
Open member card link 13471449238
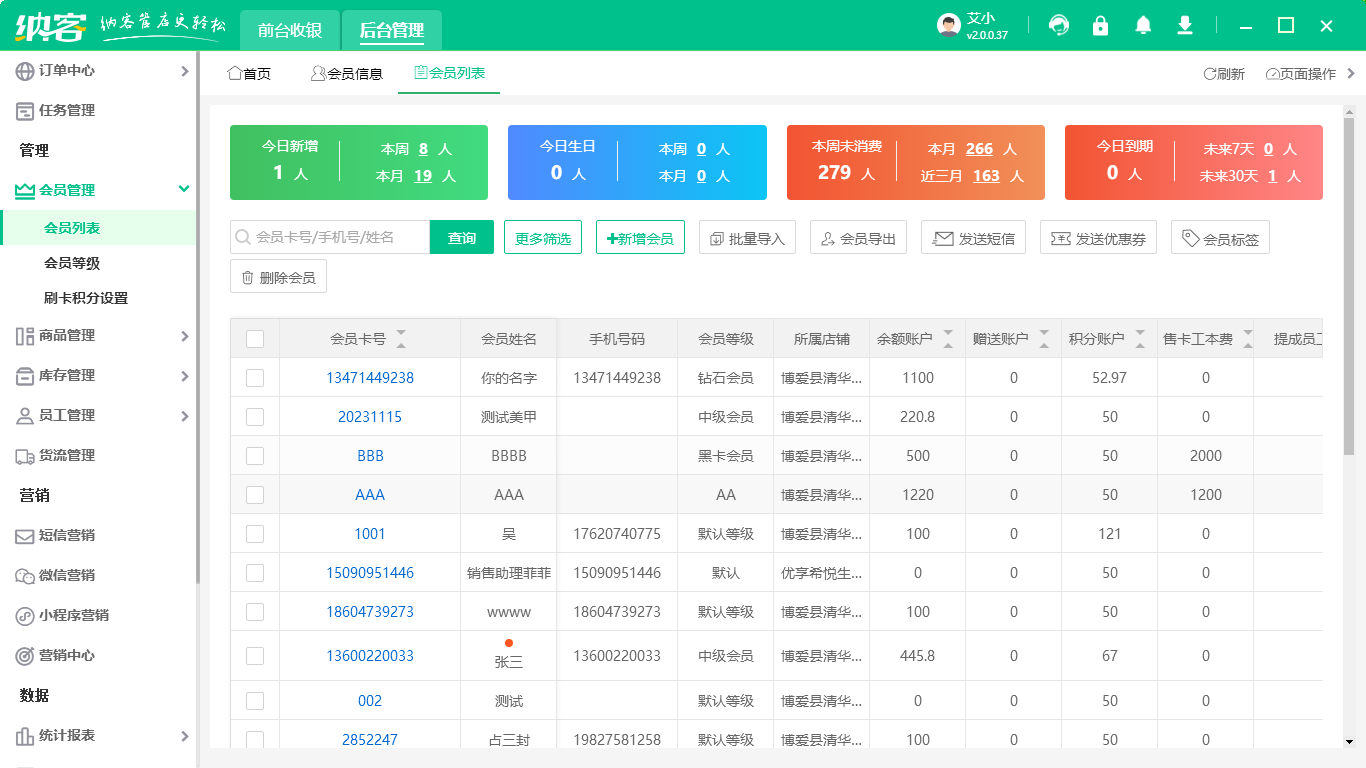(370, 378)
